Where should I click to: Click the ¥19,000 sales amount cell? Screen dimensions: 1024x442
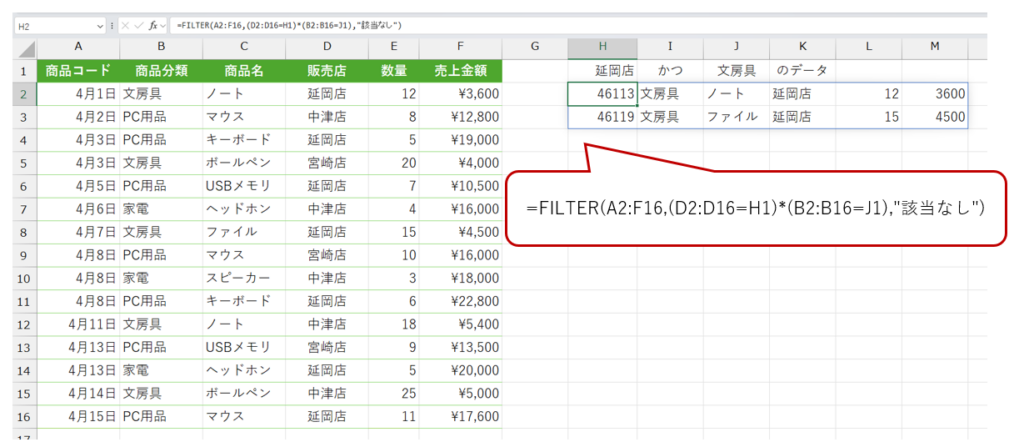tap(460, 140)
